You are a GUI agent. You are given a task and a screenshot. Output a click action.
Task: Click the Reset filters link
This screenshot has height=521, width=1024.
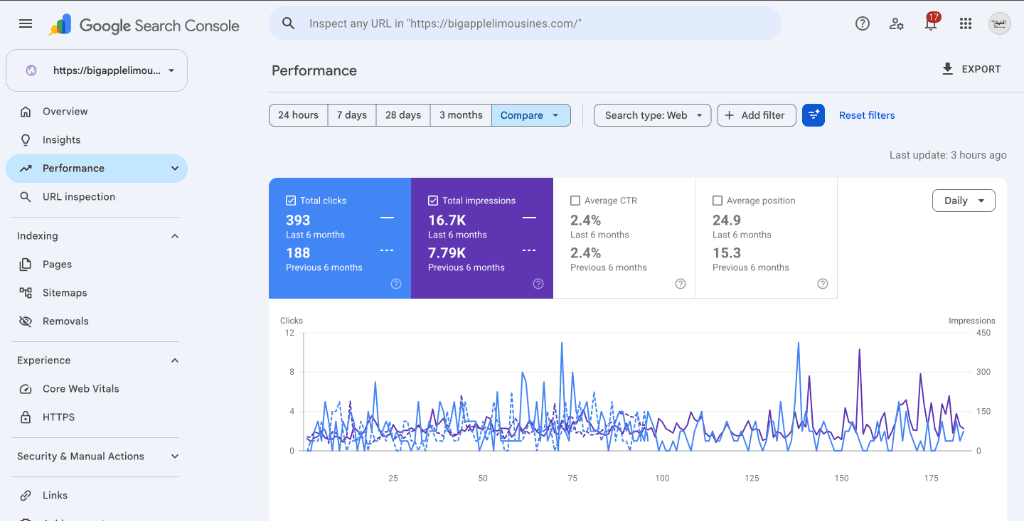coord(867,116)
